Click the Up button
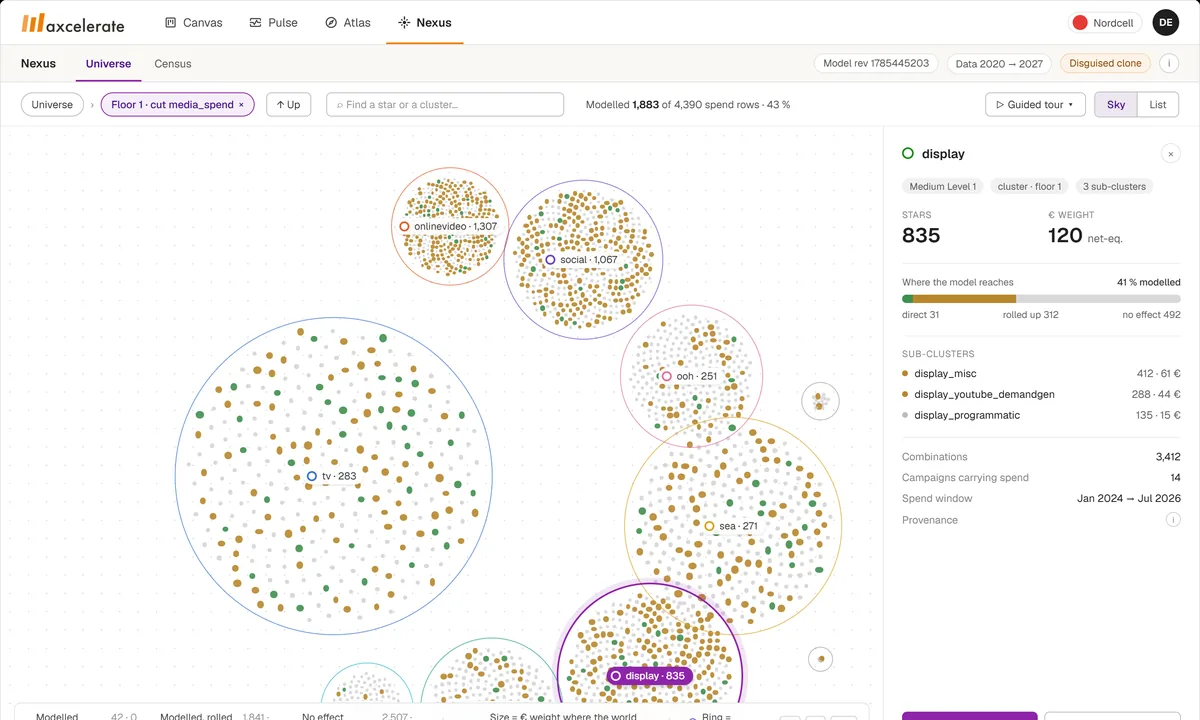Screen dimensions: 1200x720 coord(289,104)
